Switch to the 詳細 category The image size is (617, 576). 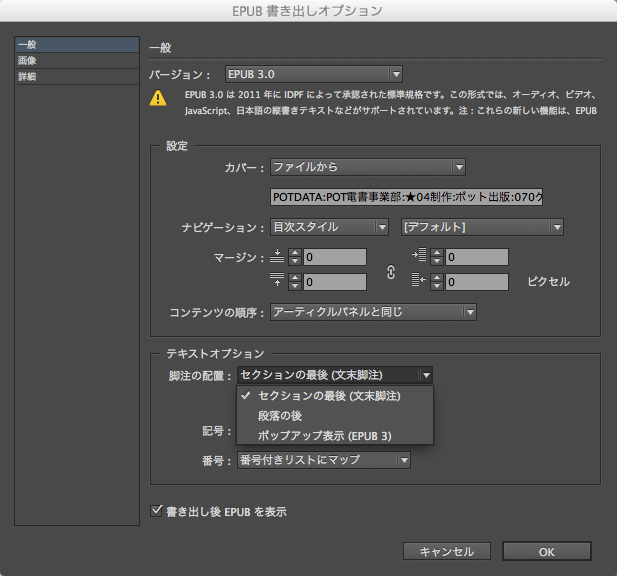click(x=77, y=76)
